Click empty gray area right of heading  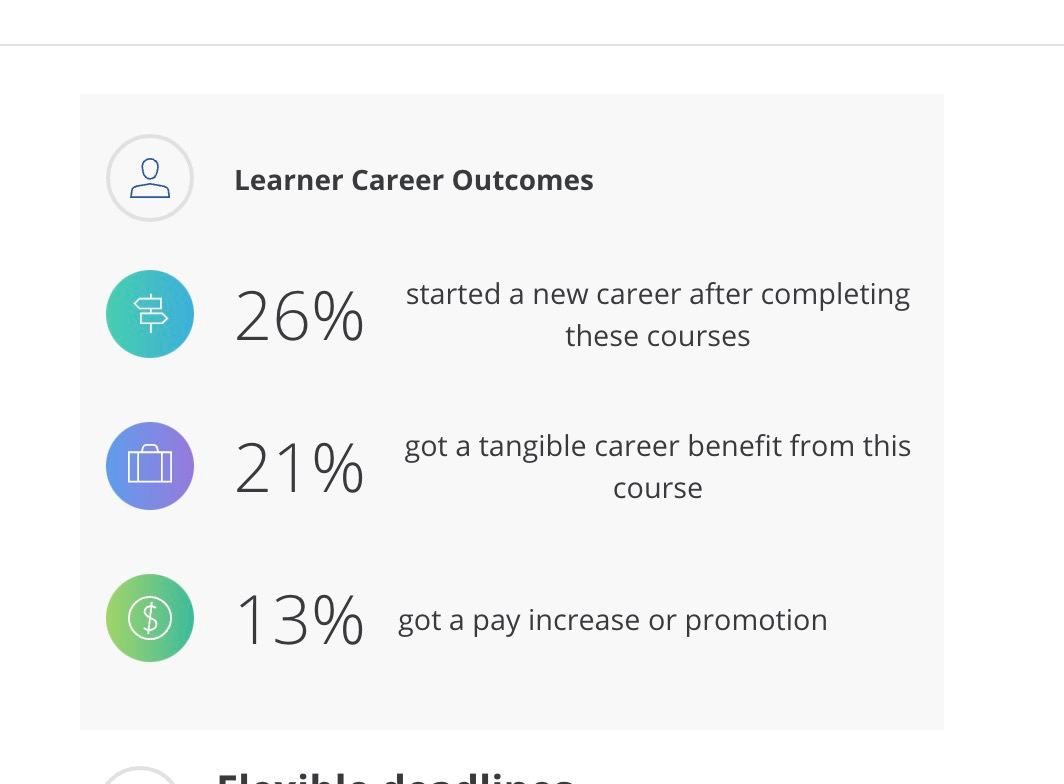point(767,180)
